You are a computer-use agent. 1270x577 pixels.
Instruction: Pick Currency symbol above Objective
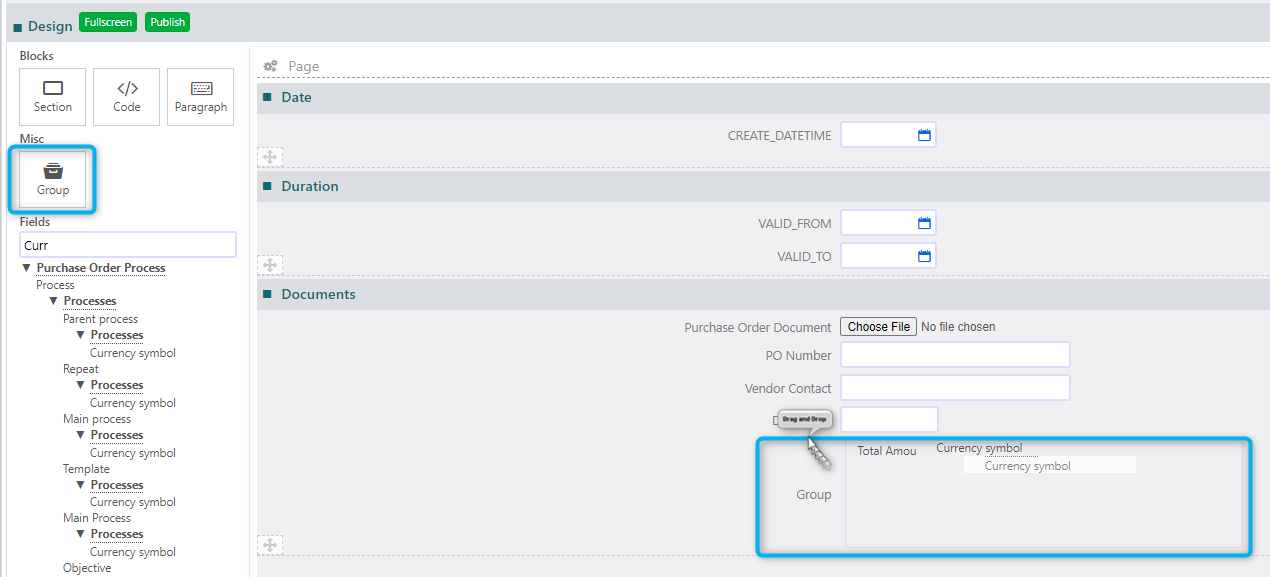click(x=133, y=552)
